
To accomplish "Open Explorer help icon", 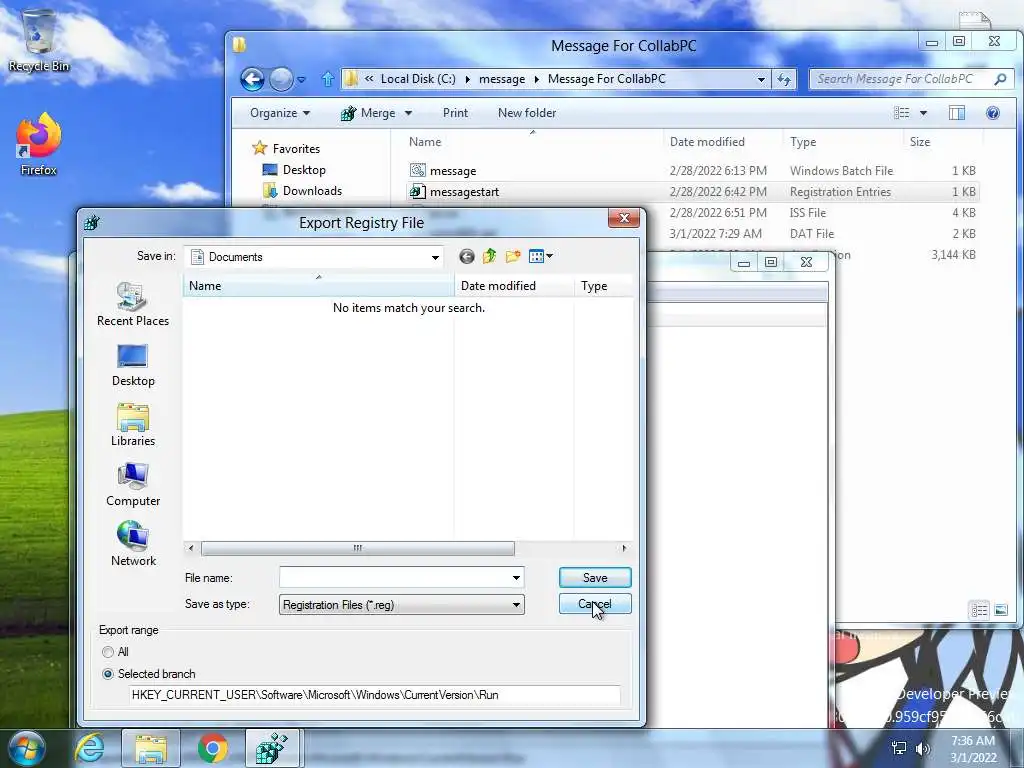I will point(993,113).
